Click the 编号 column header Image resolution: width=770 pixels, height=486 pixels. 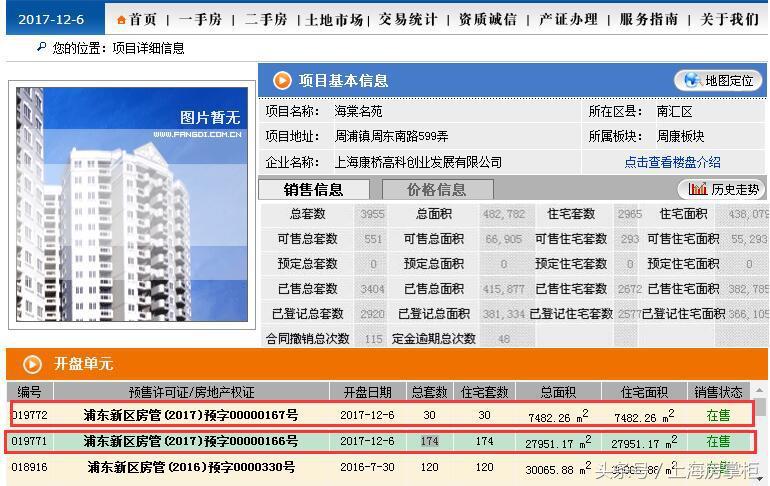coord(29,392)
